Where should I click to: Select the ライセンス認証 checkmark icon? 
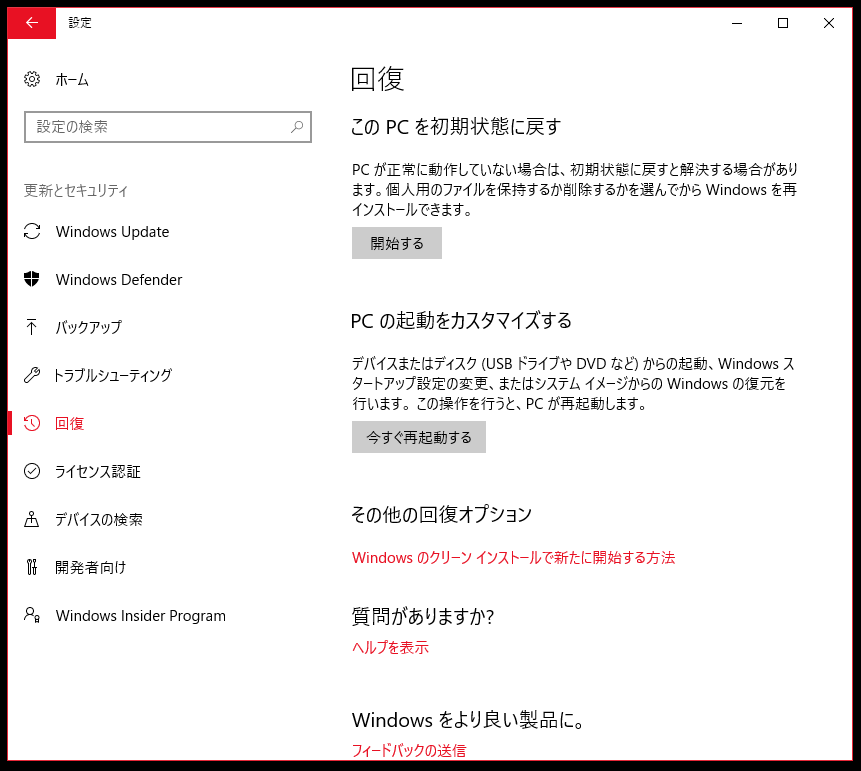point(31,471)
